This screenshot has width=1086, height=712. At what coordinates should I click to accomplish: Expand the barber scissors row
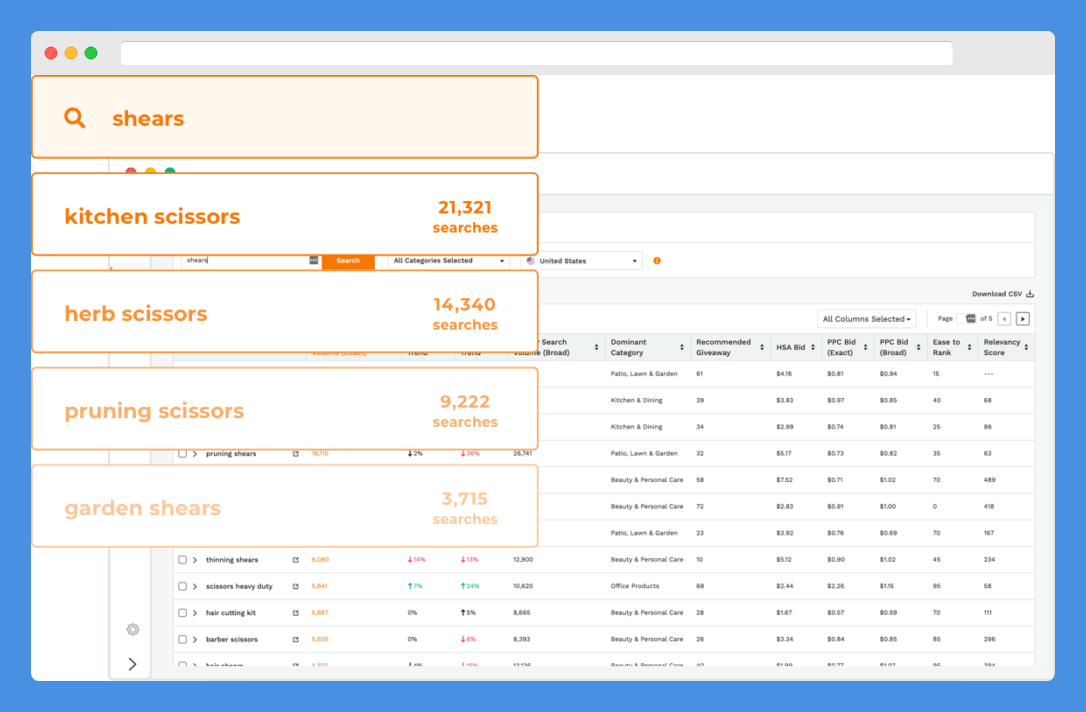pos(195,639)
